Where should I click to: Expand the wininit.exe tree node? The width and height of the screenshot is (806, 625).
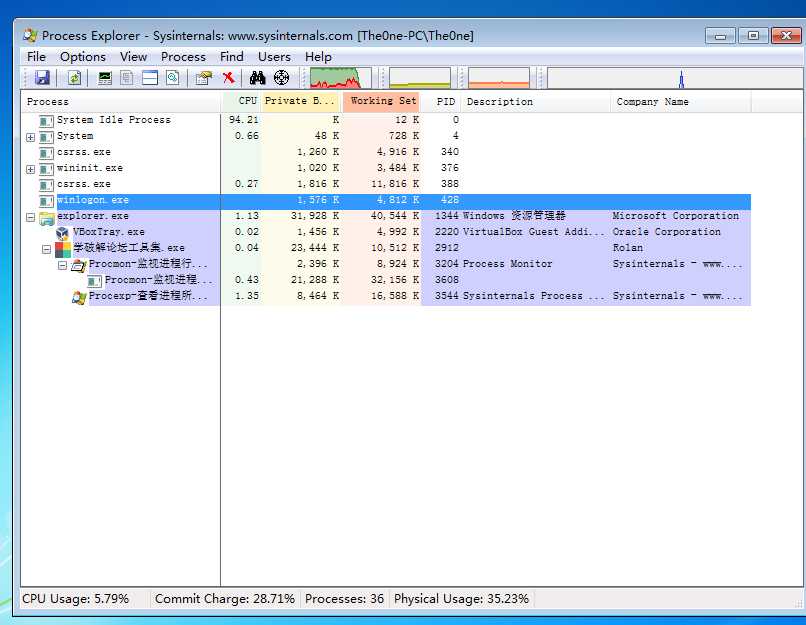click(x=30, y=169)
